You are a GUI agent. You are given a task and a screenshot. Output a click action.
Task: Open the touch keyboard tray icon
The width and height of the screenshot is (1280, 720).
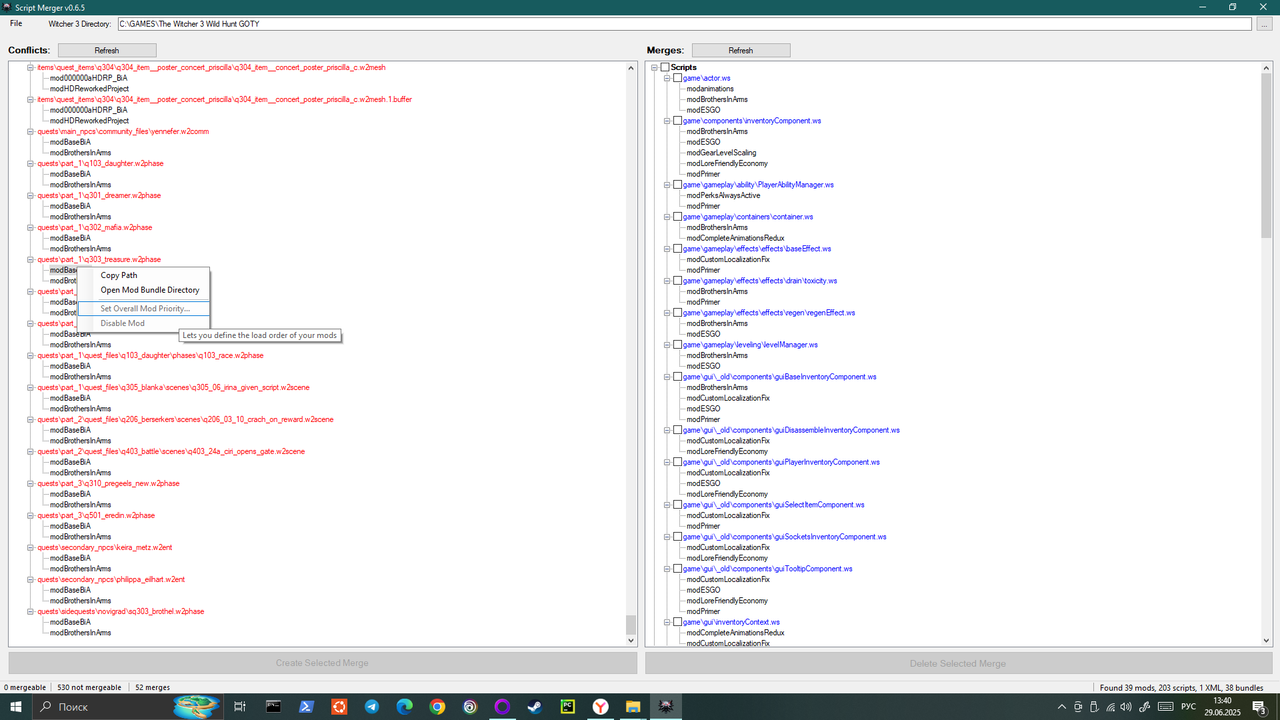click(x=1166, y=707)
